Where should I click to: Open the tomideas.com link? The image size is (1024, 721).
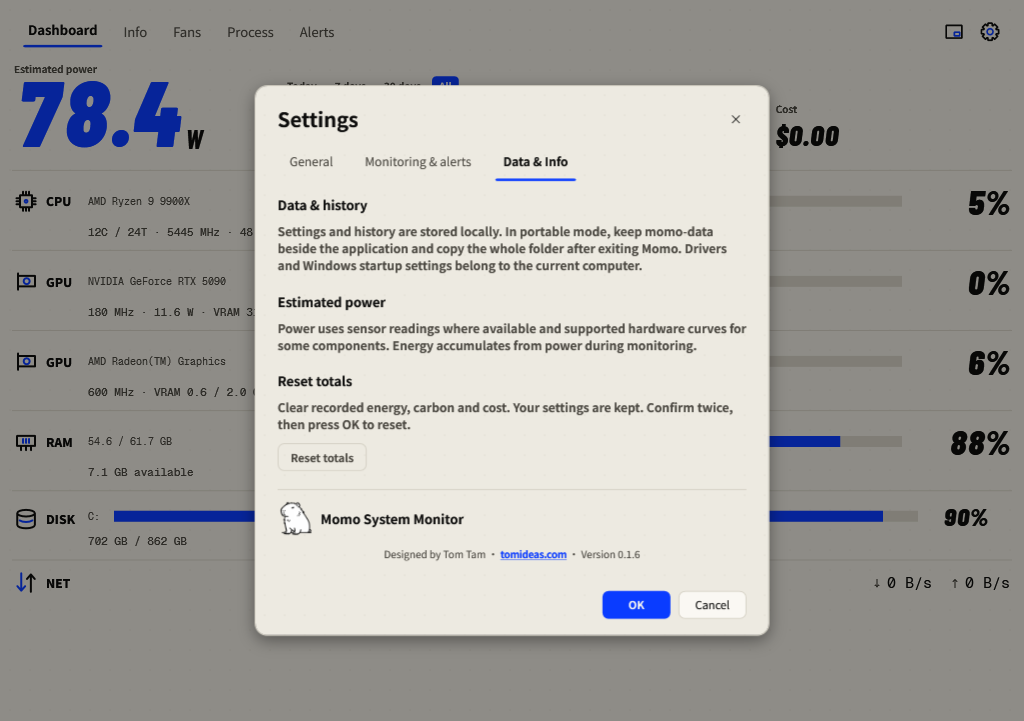pyautogui.click(x=533, y=554)
